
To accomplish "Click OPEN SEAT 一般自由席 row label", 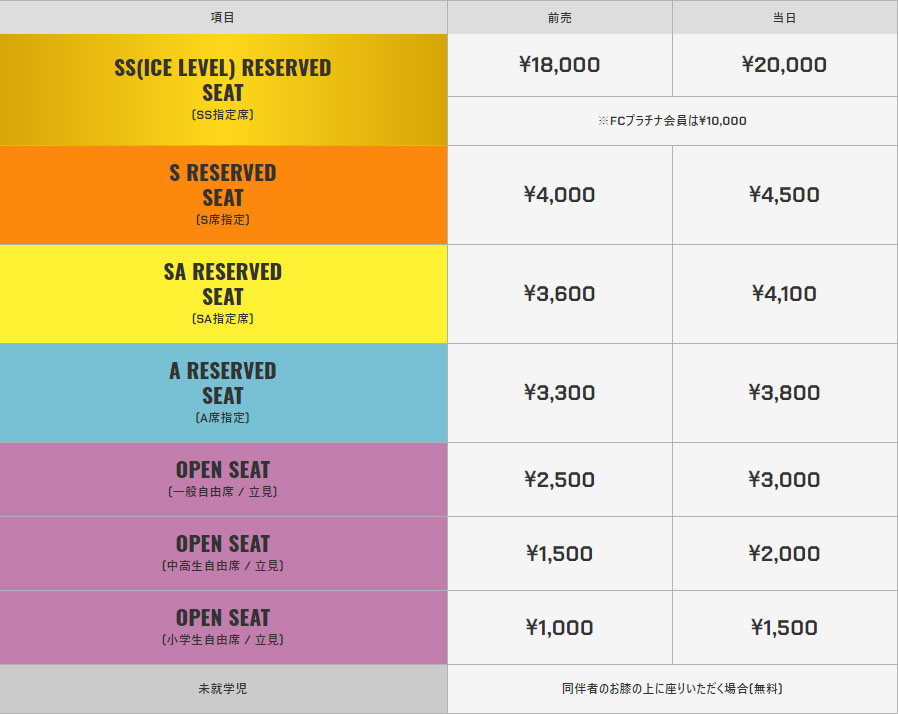I will (x=223, y=480).
